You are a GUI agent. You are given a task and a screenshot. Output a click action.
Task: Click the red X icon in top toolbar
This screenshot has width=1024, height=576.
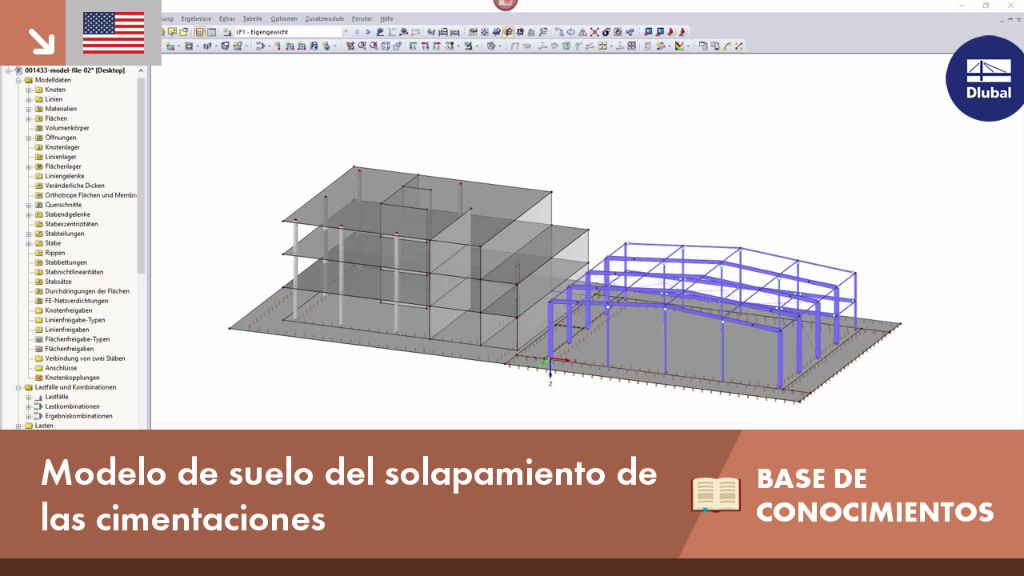coord(595,31)
